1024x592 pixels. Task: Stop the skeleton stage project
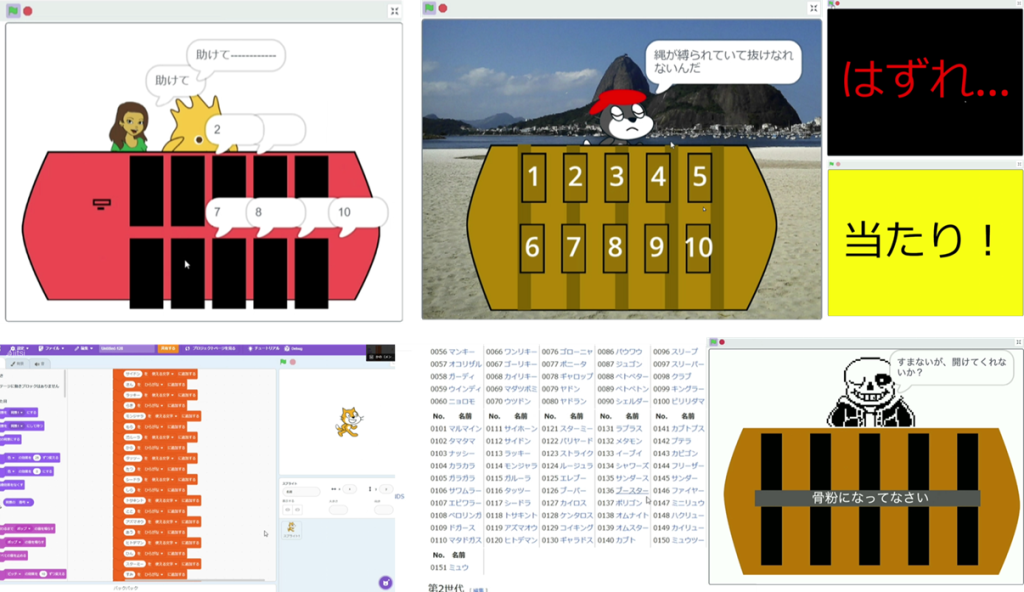pos(722,342)
